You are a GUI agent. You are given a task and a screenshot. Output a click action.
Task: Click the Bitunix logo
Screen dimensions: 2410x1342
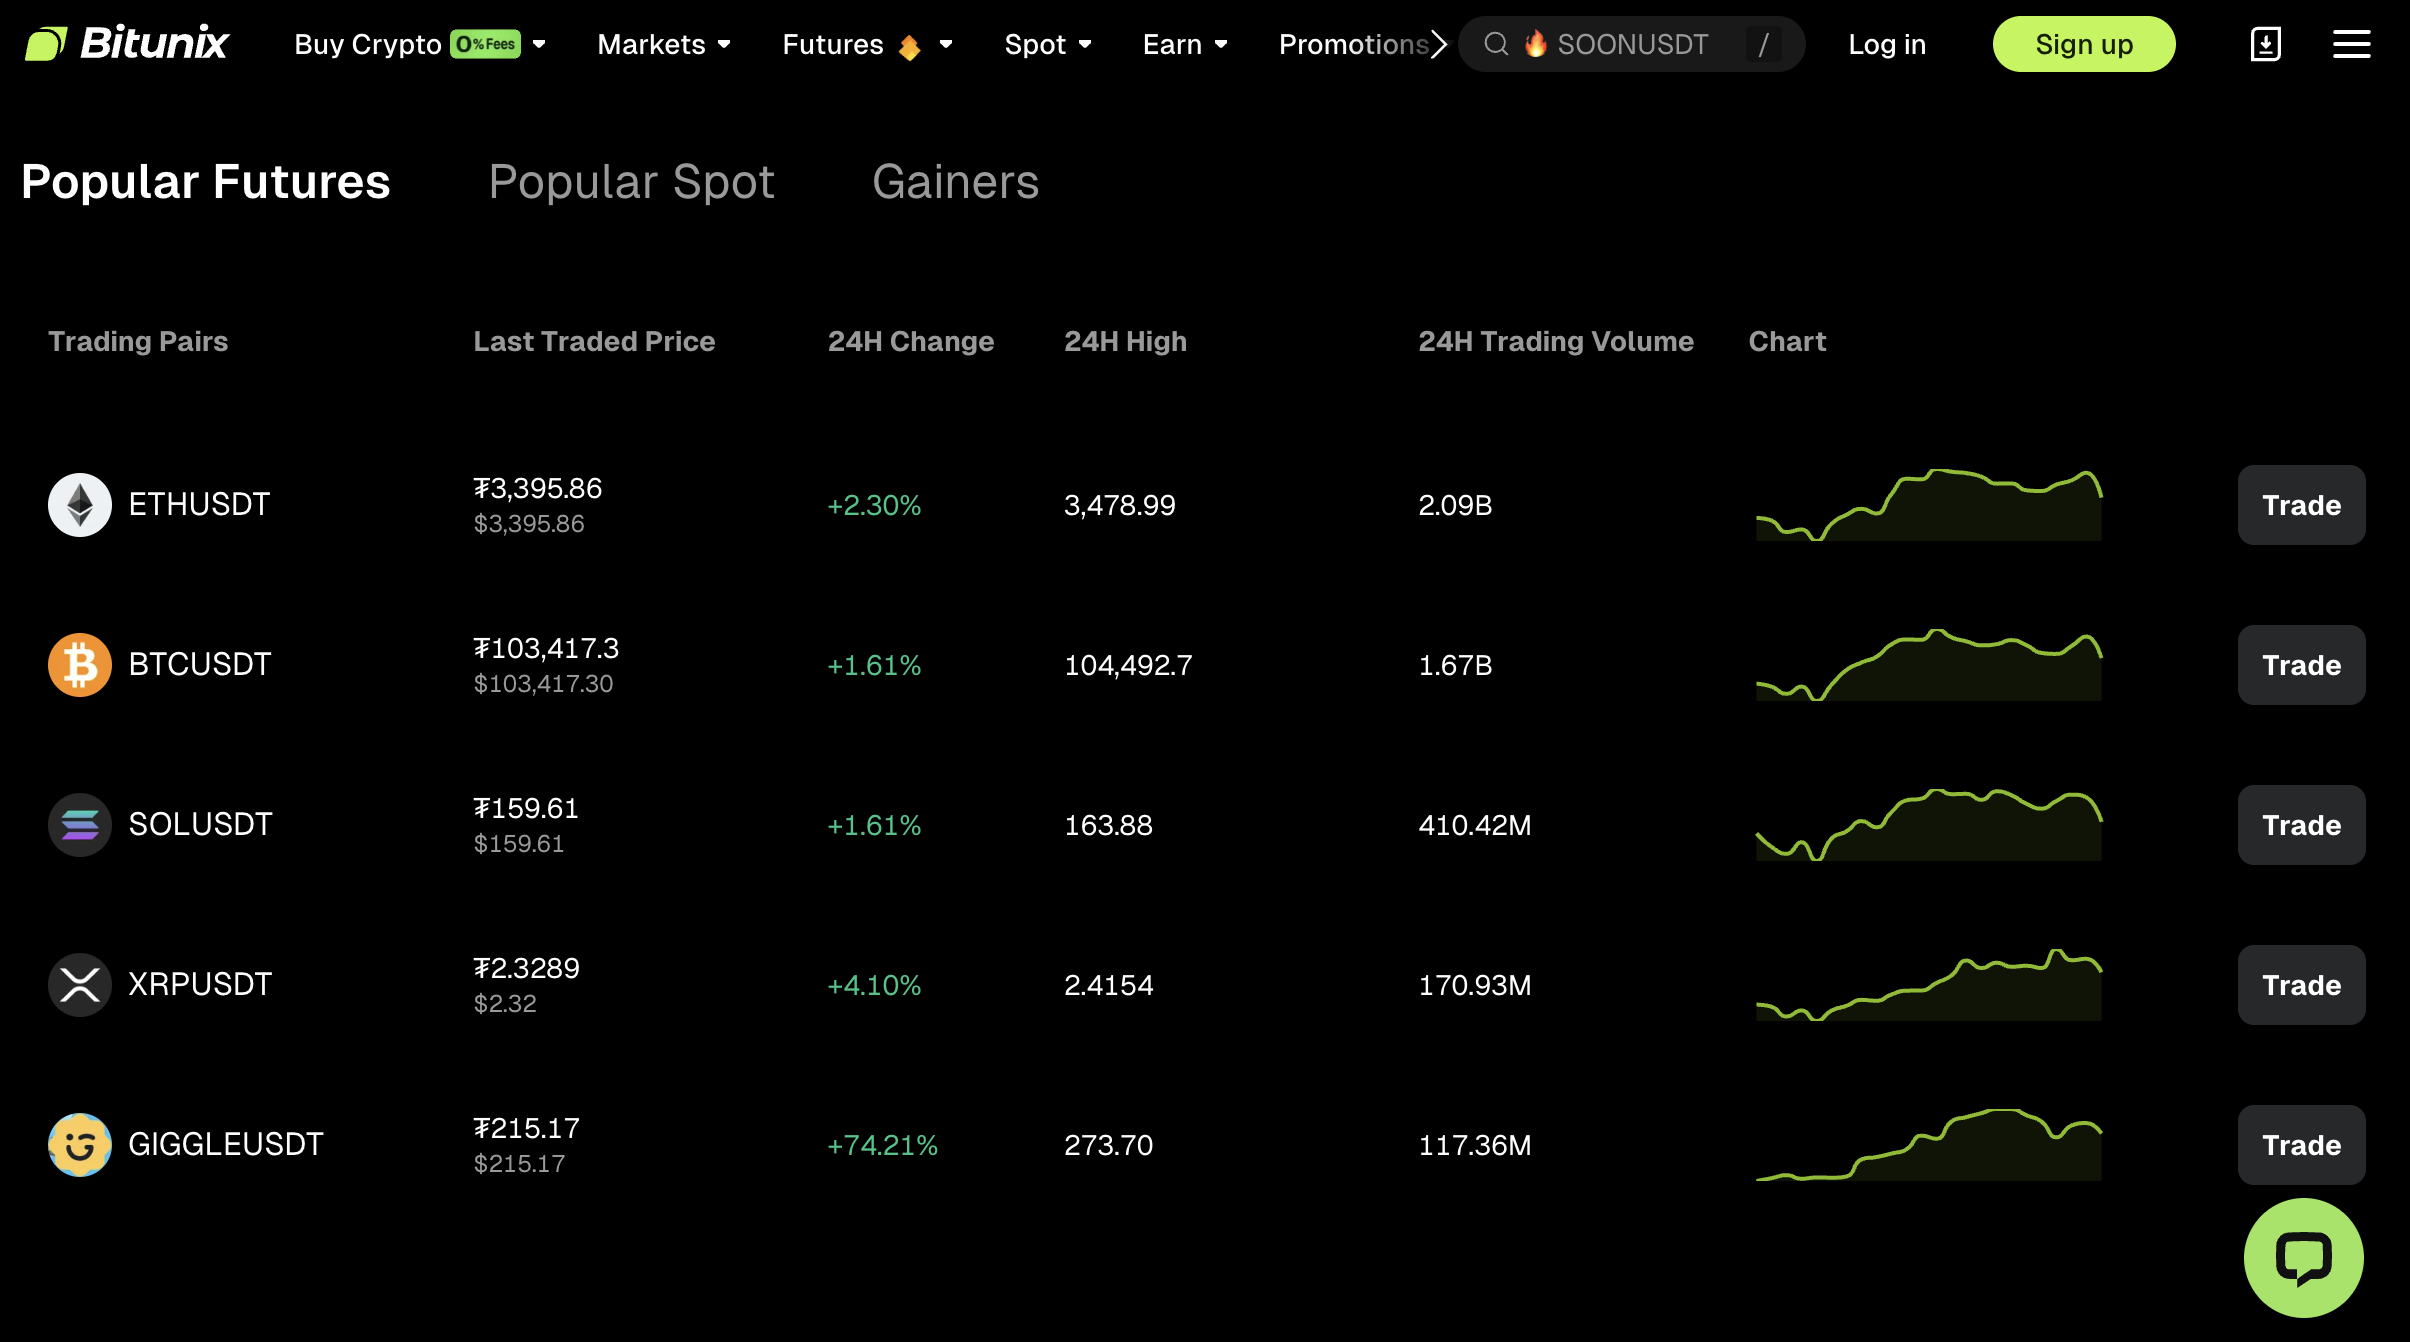click(x=126, y=44)
